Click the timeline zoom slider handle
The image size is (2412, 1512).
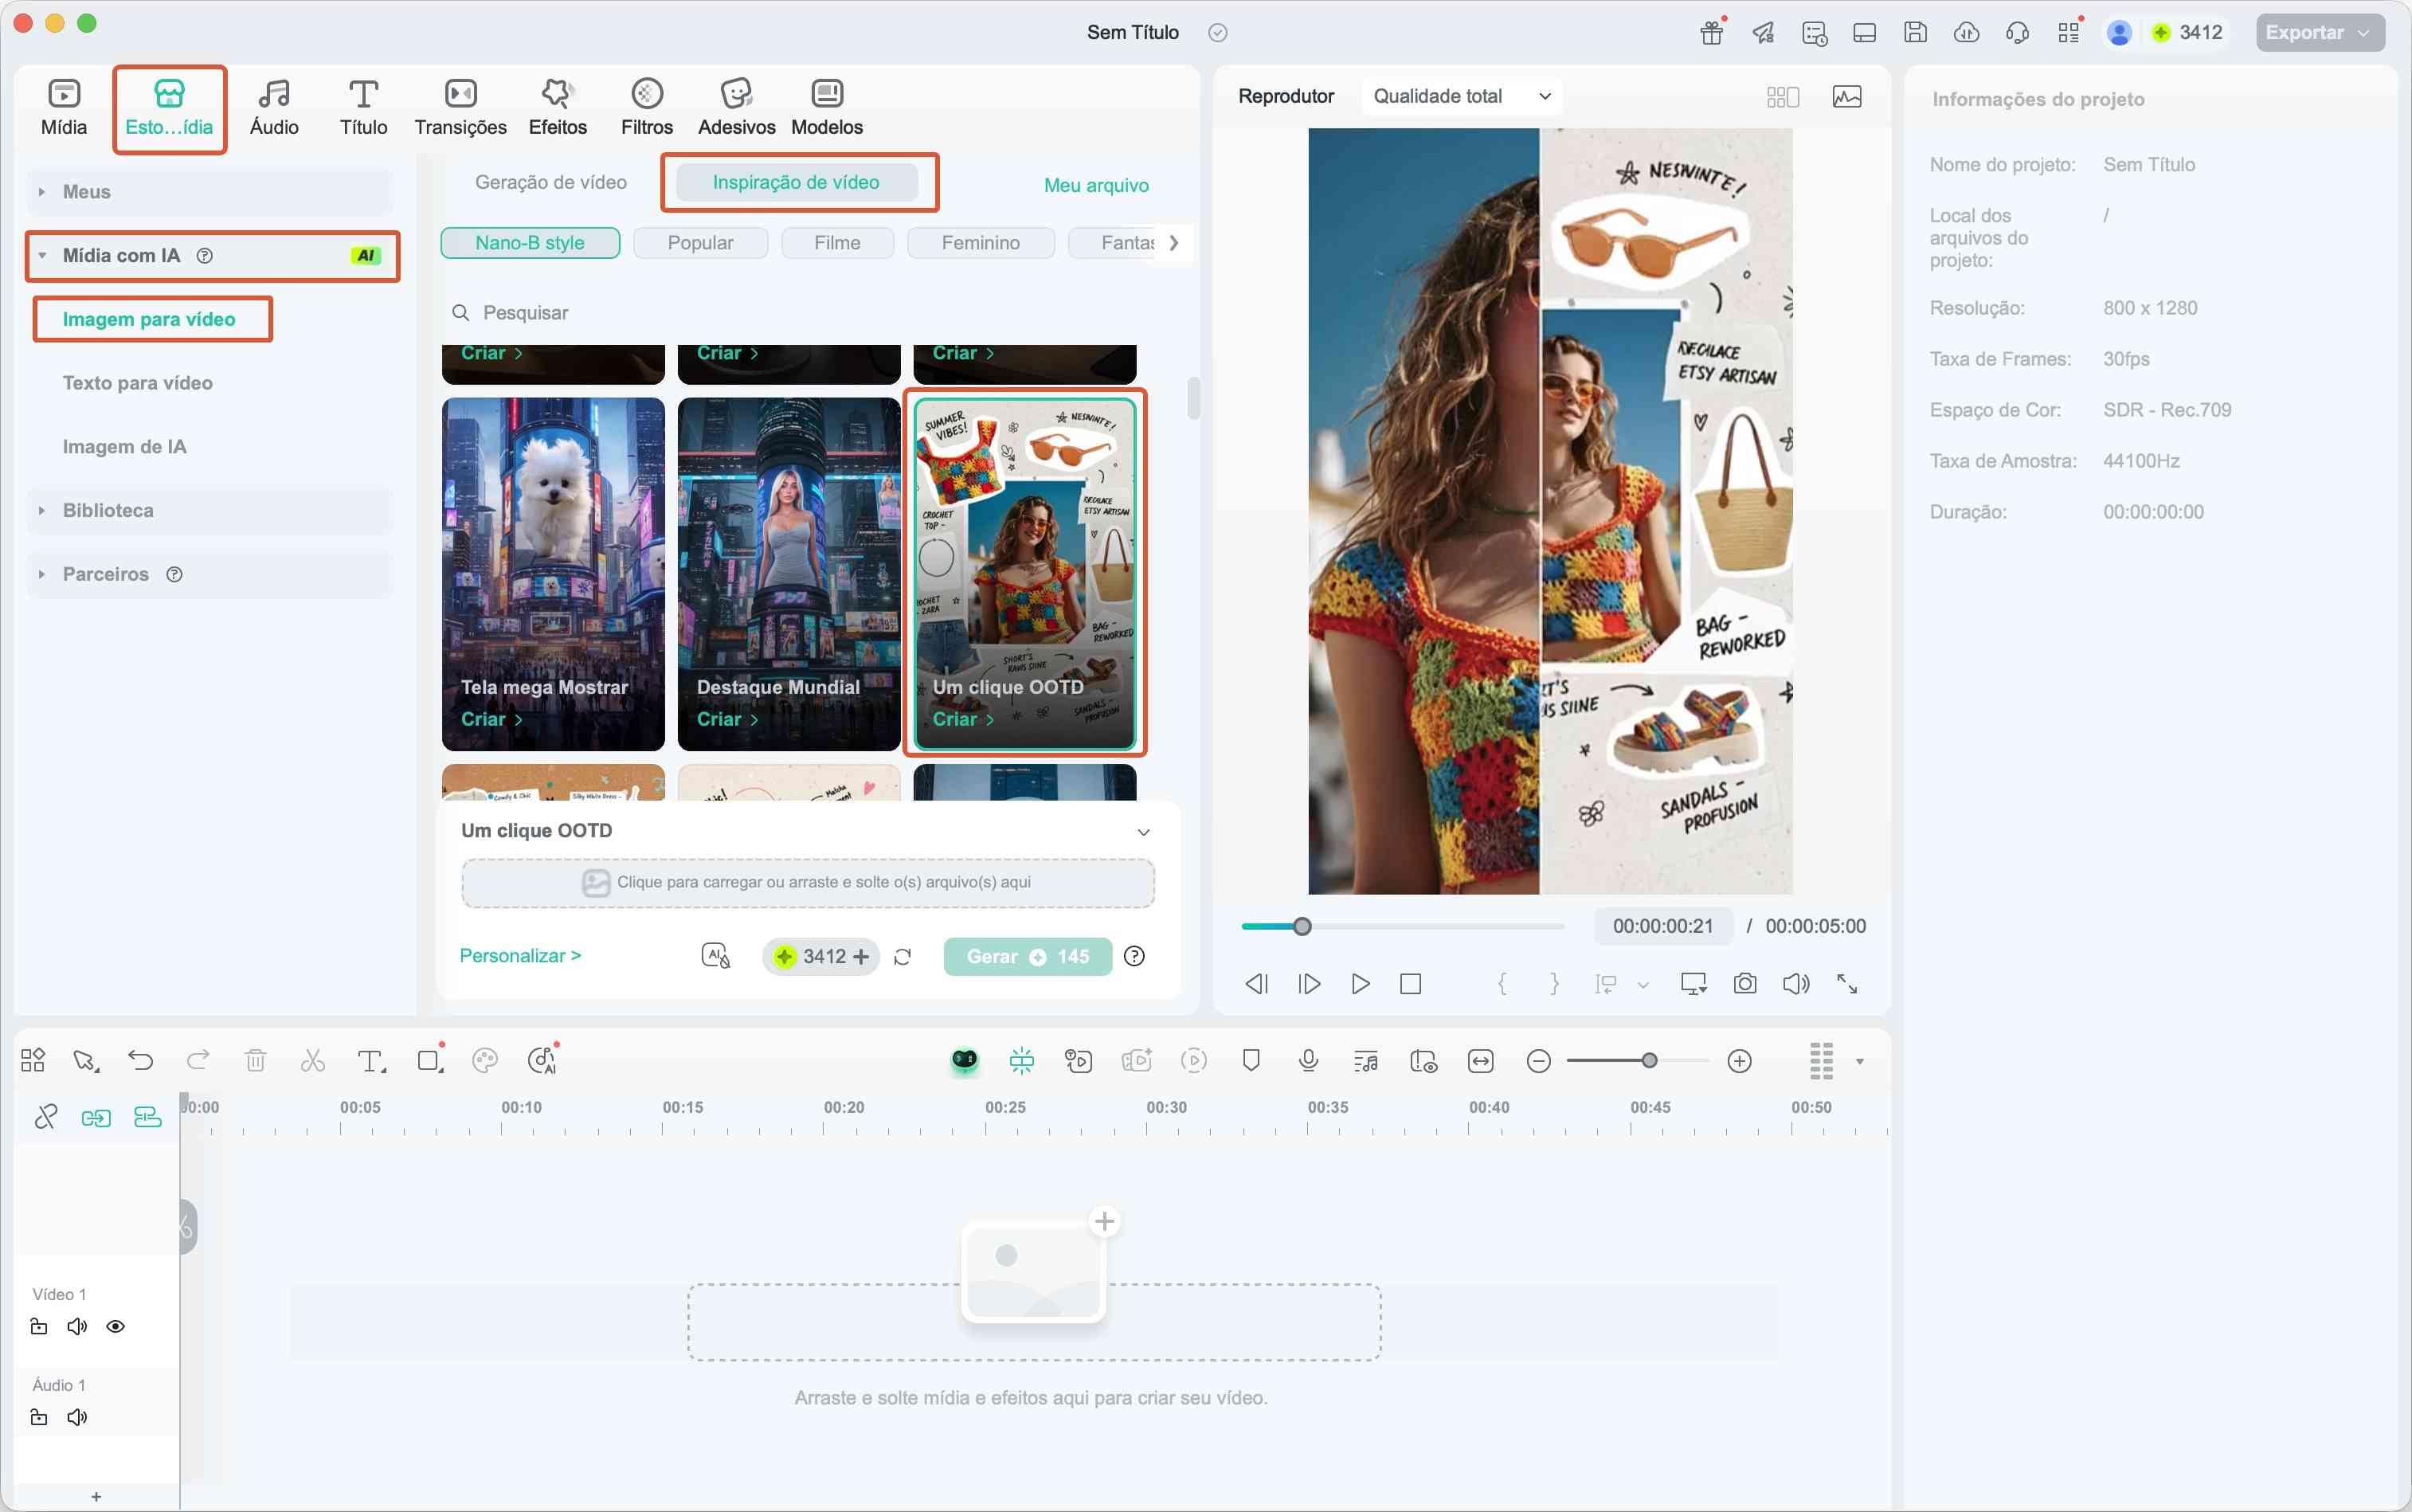1649,1061
